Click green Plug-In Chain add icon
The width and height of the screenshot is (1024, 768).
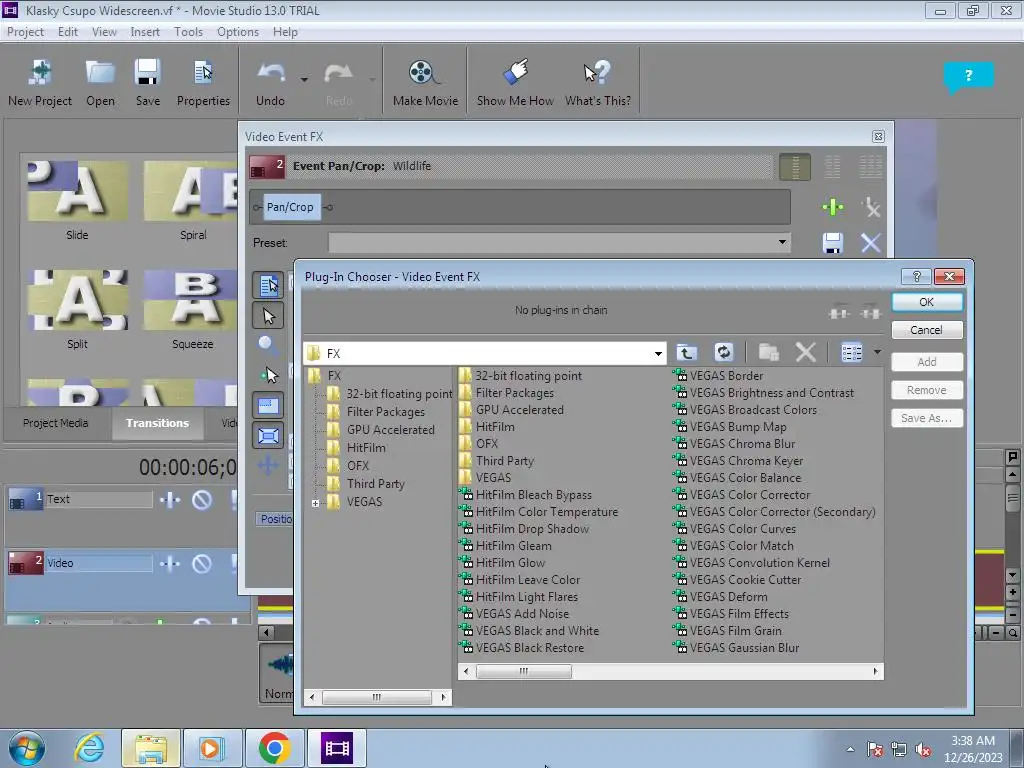click(833, 208)
